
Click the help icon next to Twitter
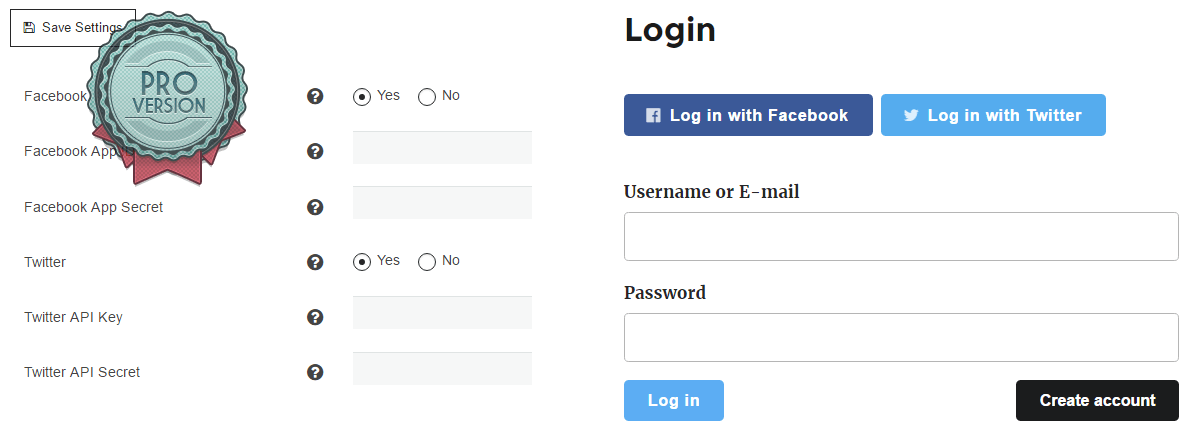[x=315, y=262]
